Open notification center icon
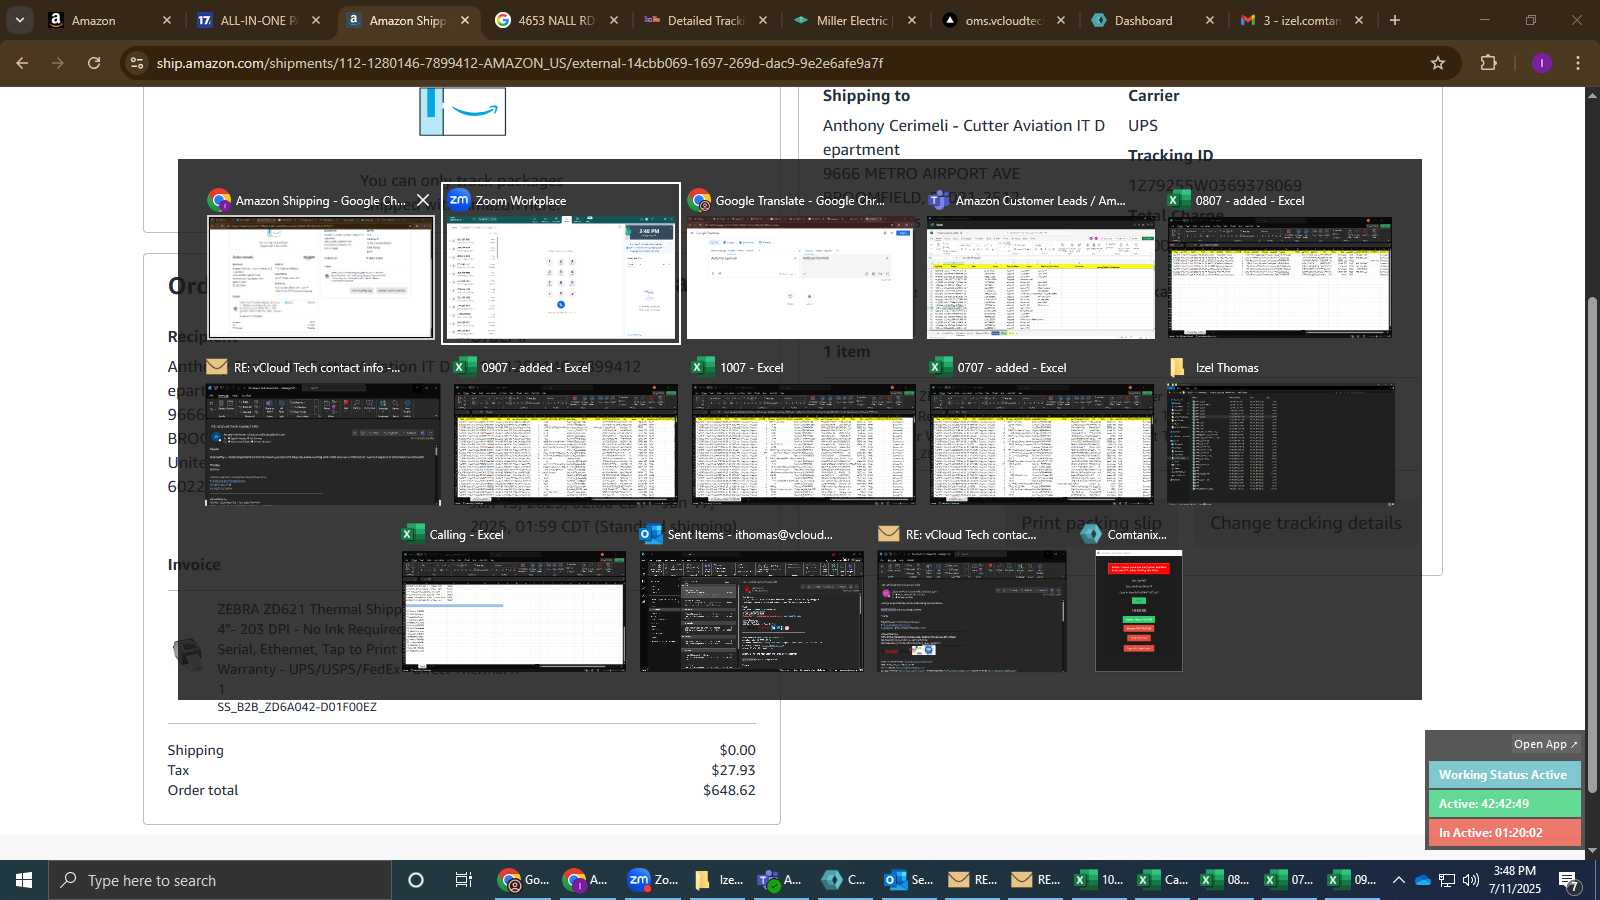 [x=1569, y=881]
